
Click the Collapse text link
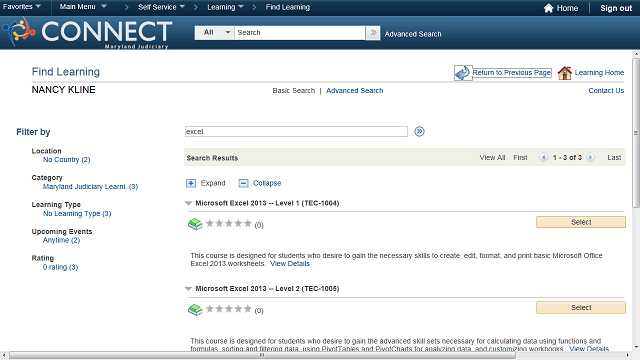pyautogui.click(x=267, y=183)
